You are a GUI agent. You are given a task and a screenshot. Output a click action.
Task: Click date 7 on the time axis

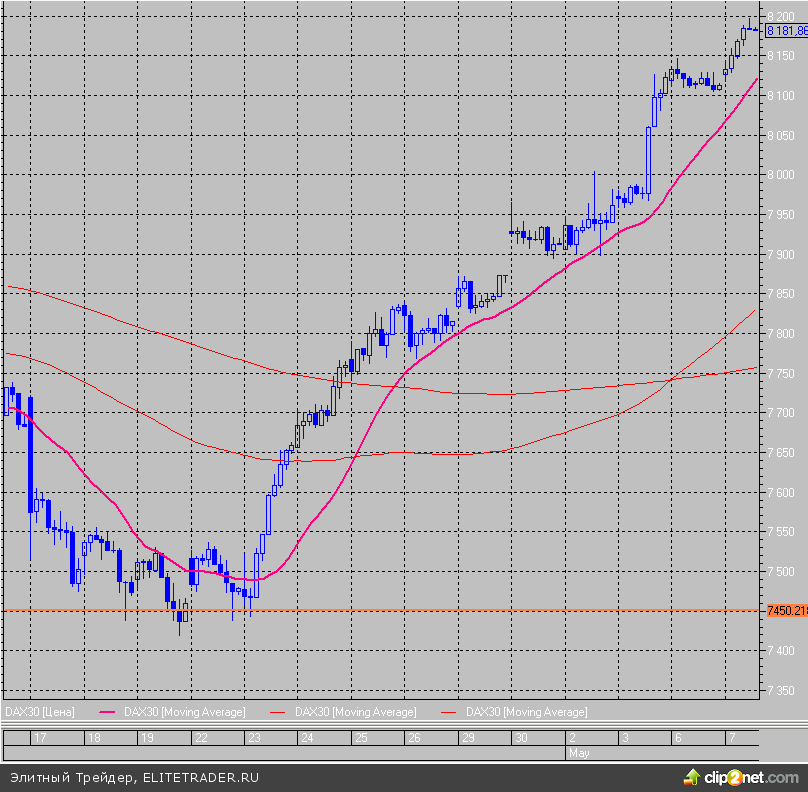[731, 738]
